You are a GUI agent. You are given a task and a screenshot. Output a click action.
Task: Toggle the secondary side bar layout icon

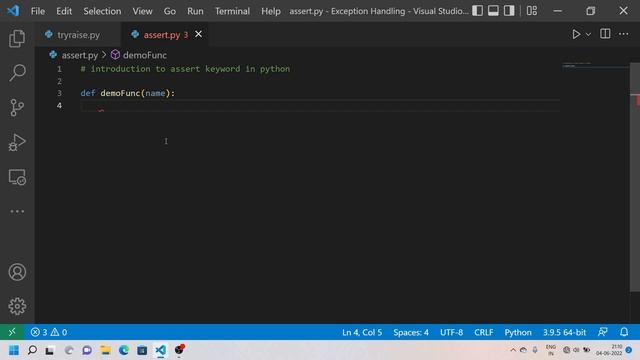coord(509,11)
